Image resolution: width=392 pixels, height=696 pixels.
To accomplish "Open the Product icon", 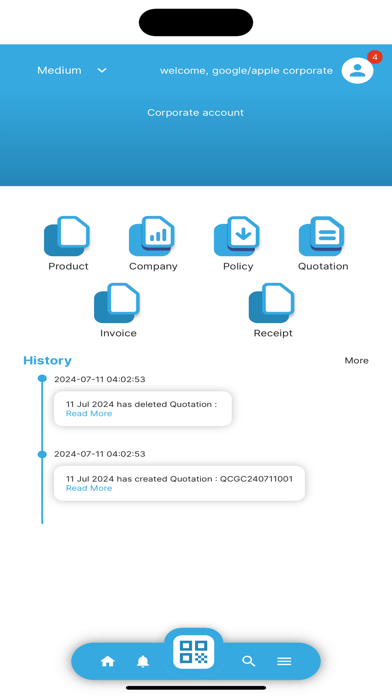I will coord(67,236).
